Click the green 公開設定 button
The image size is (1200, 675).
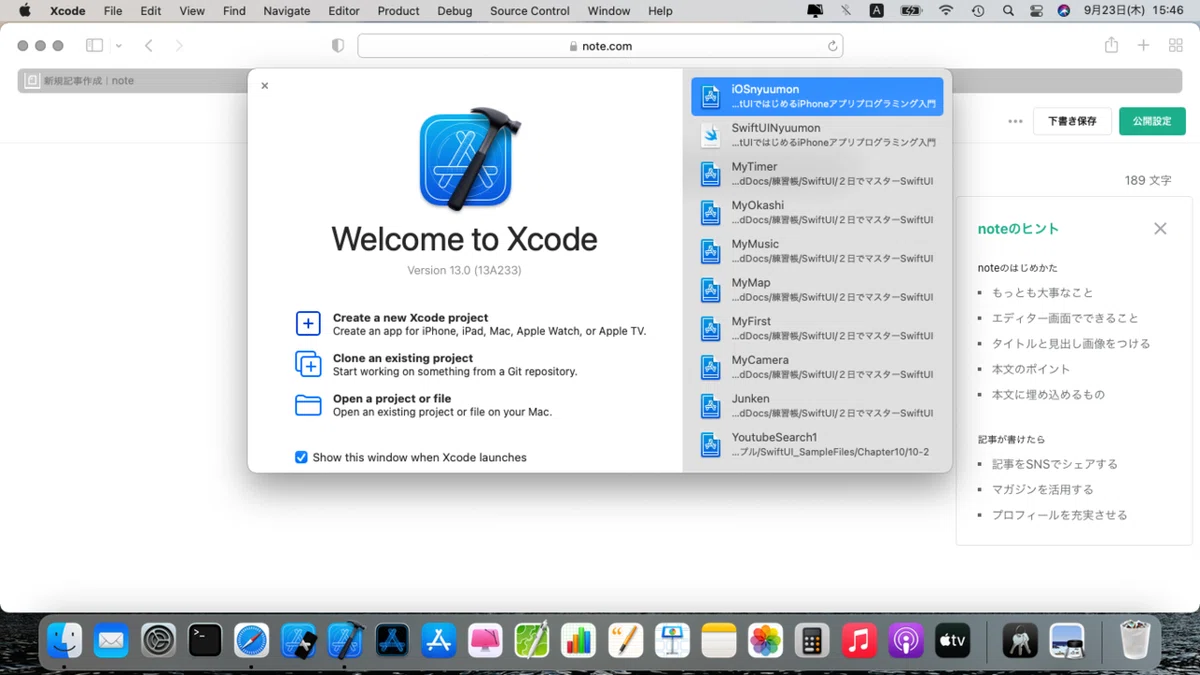1151,121
